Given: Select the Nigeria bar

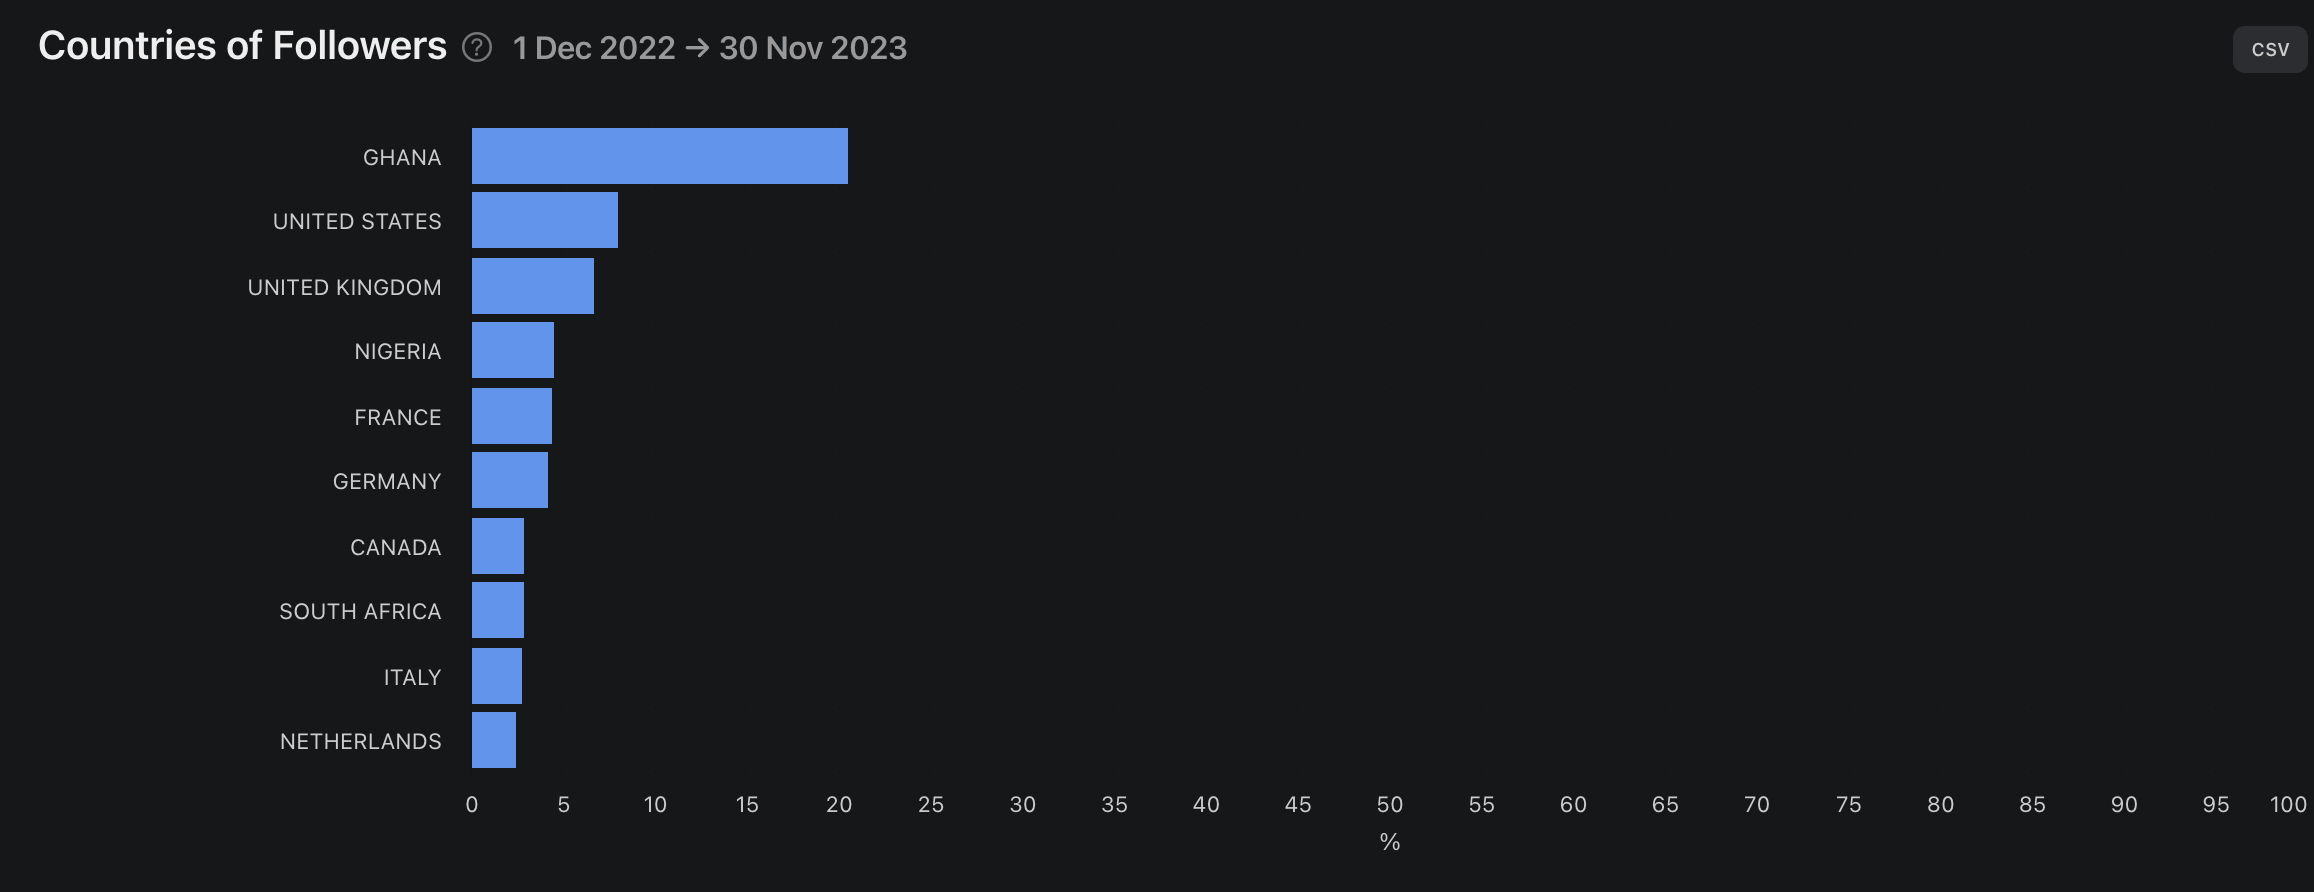Looking at the screenshot, I should 512,350.
